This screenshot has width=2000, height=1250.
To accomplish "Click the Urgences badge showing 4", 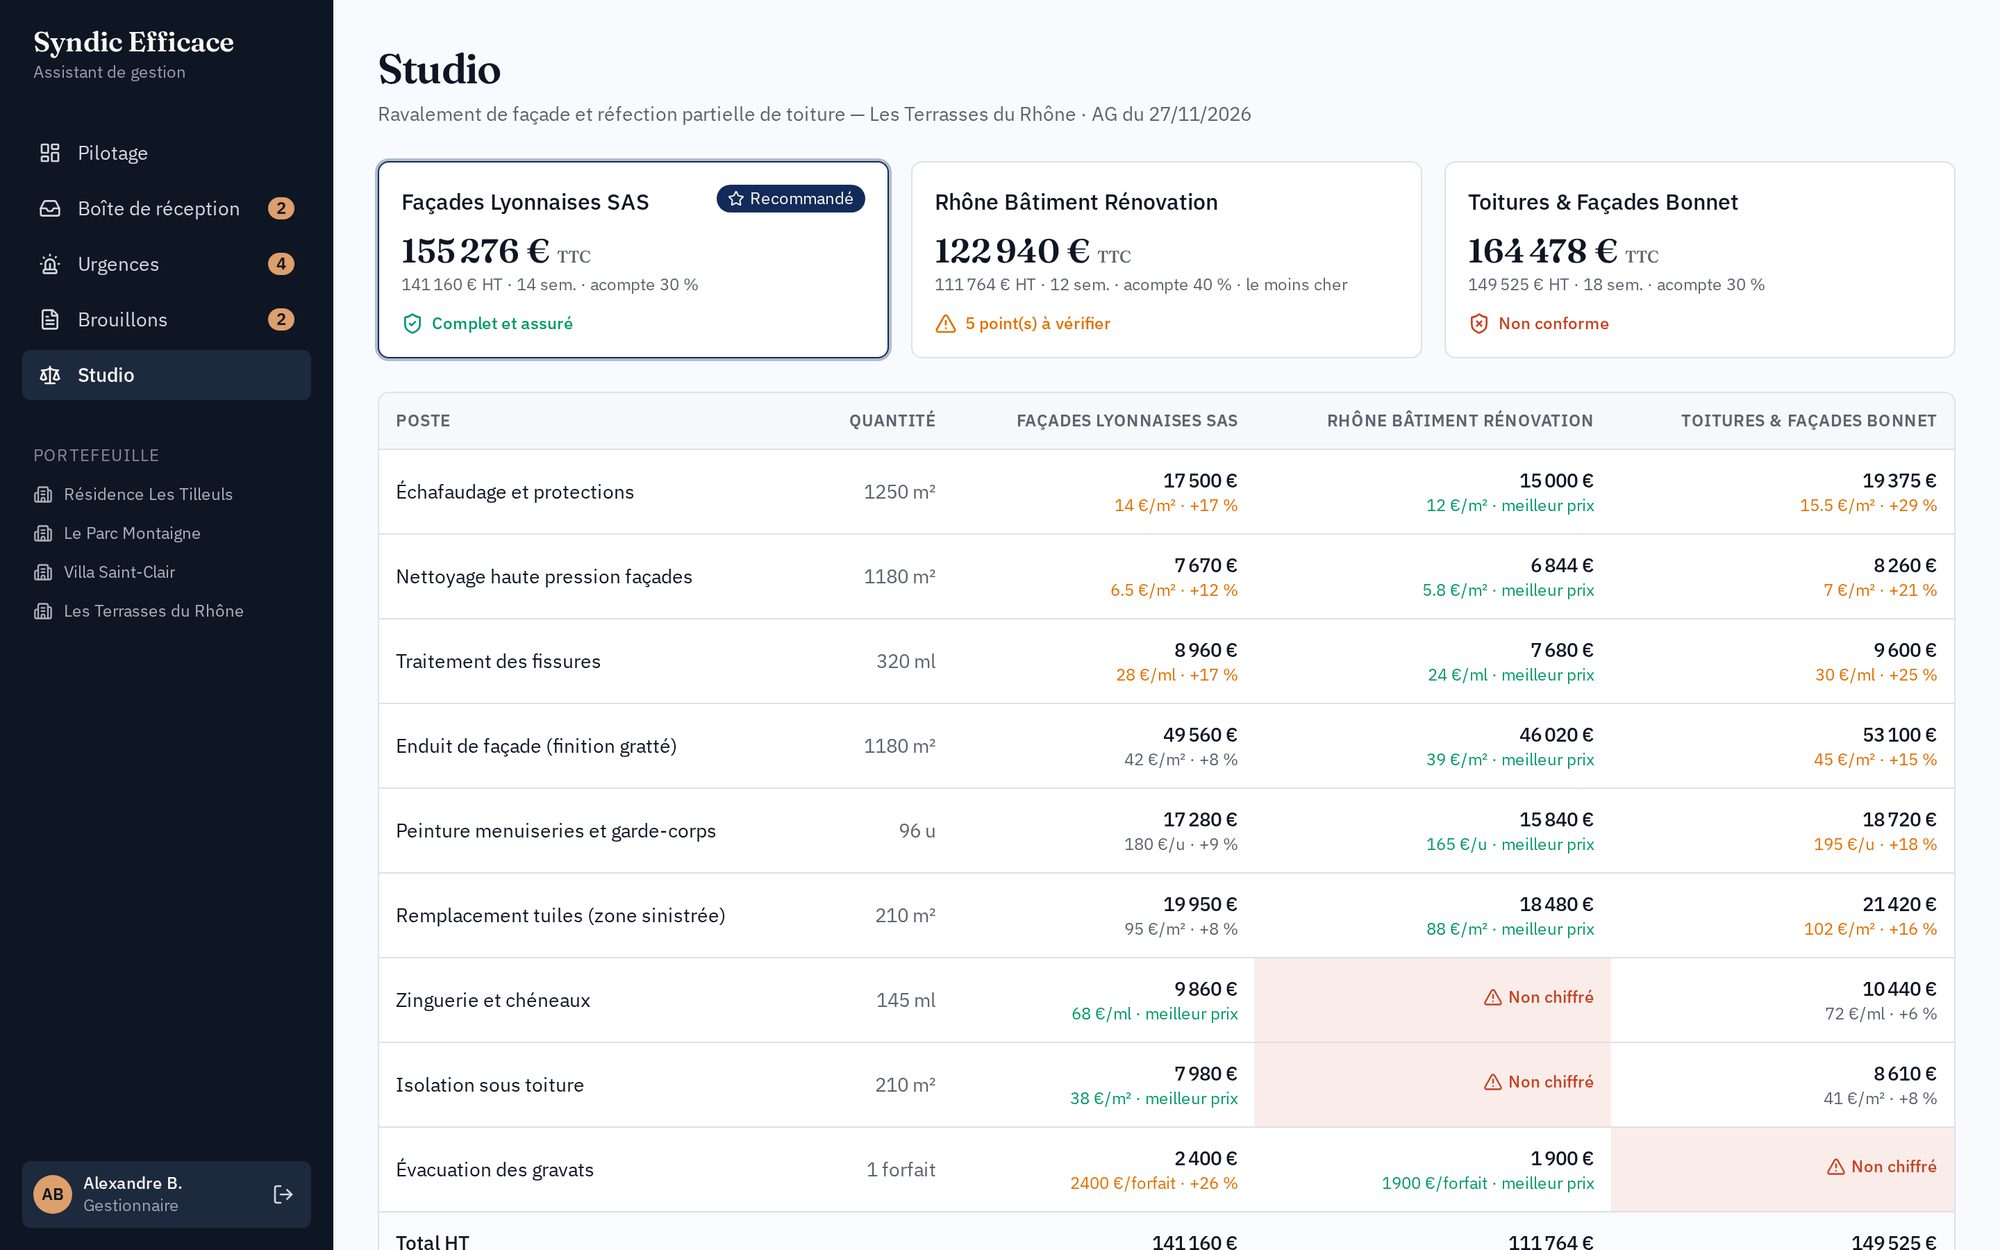I will coord(281,264).
